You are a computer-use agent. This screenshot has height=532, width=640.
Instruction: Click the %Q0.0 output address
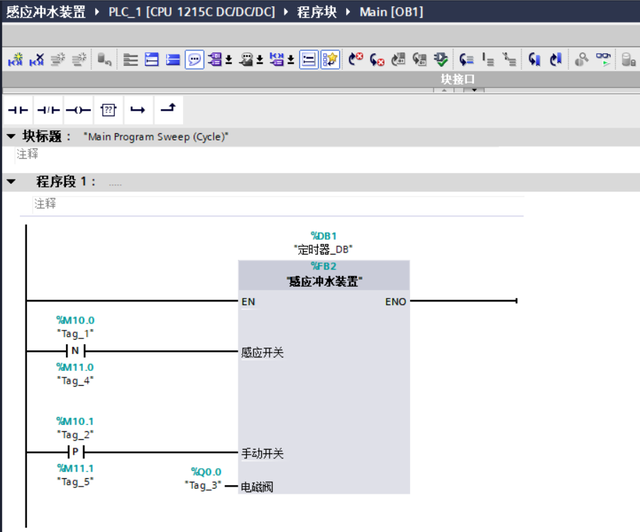206,472
